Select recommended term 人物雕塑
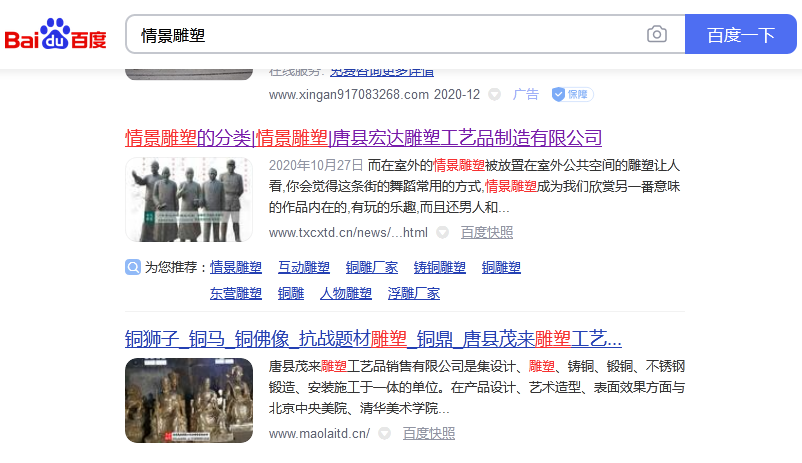 [346, 293]
